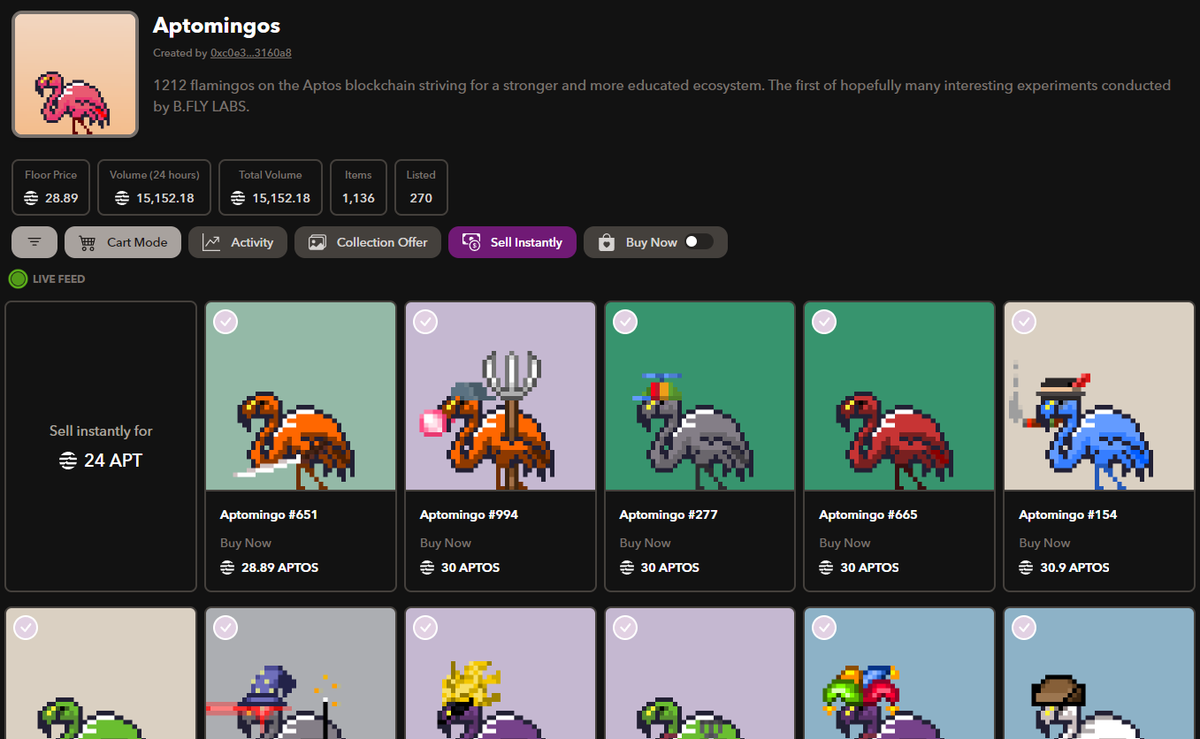Open Aptomingo #651 orange flamingo image
This screenshot has width=1200, height=739.
click(x=301, y=396)
